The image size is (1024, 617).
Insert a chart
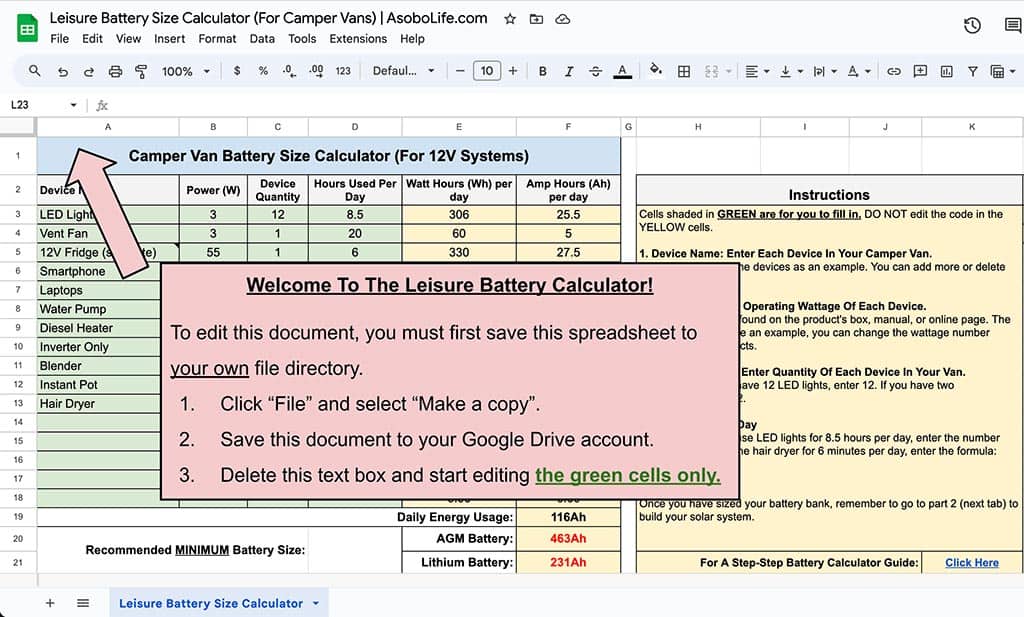tap(946, 71)
